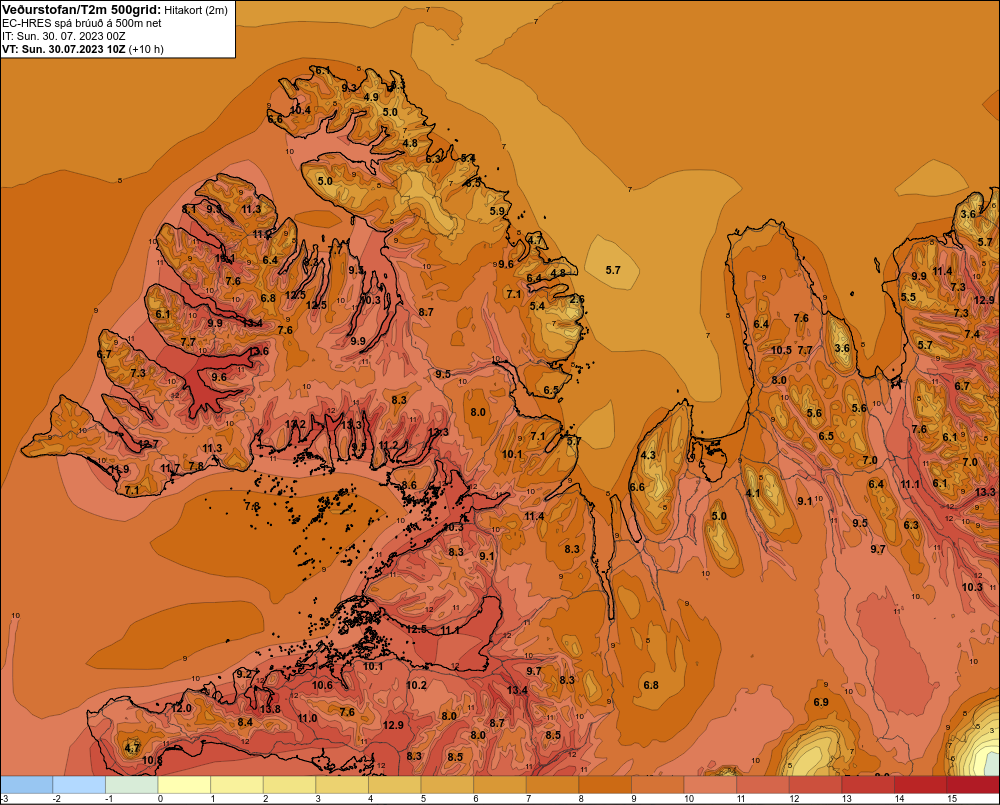Select the legend swatch between 0 and 1

click(184, 785)
